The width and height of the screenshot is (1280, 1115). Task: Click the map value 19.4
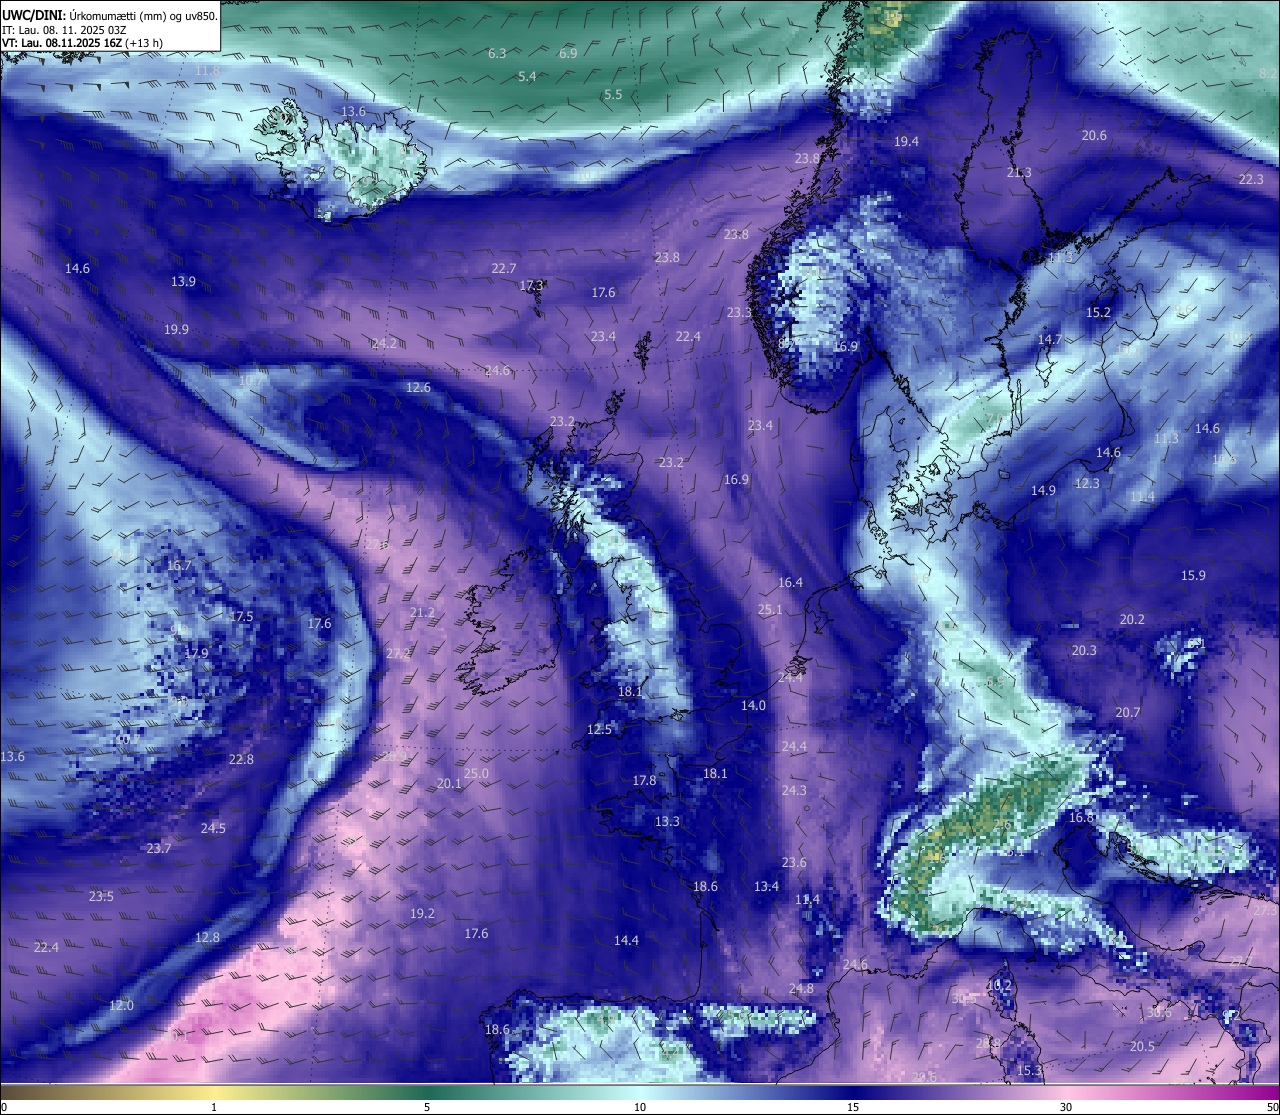pos(906,141)
